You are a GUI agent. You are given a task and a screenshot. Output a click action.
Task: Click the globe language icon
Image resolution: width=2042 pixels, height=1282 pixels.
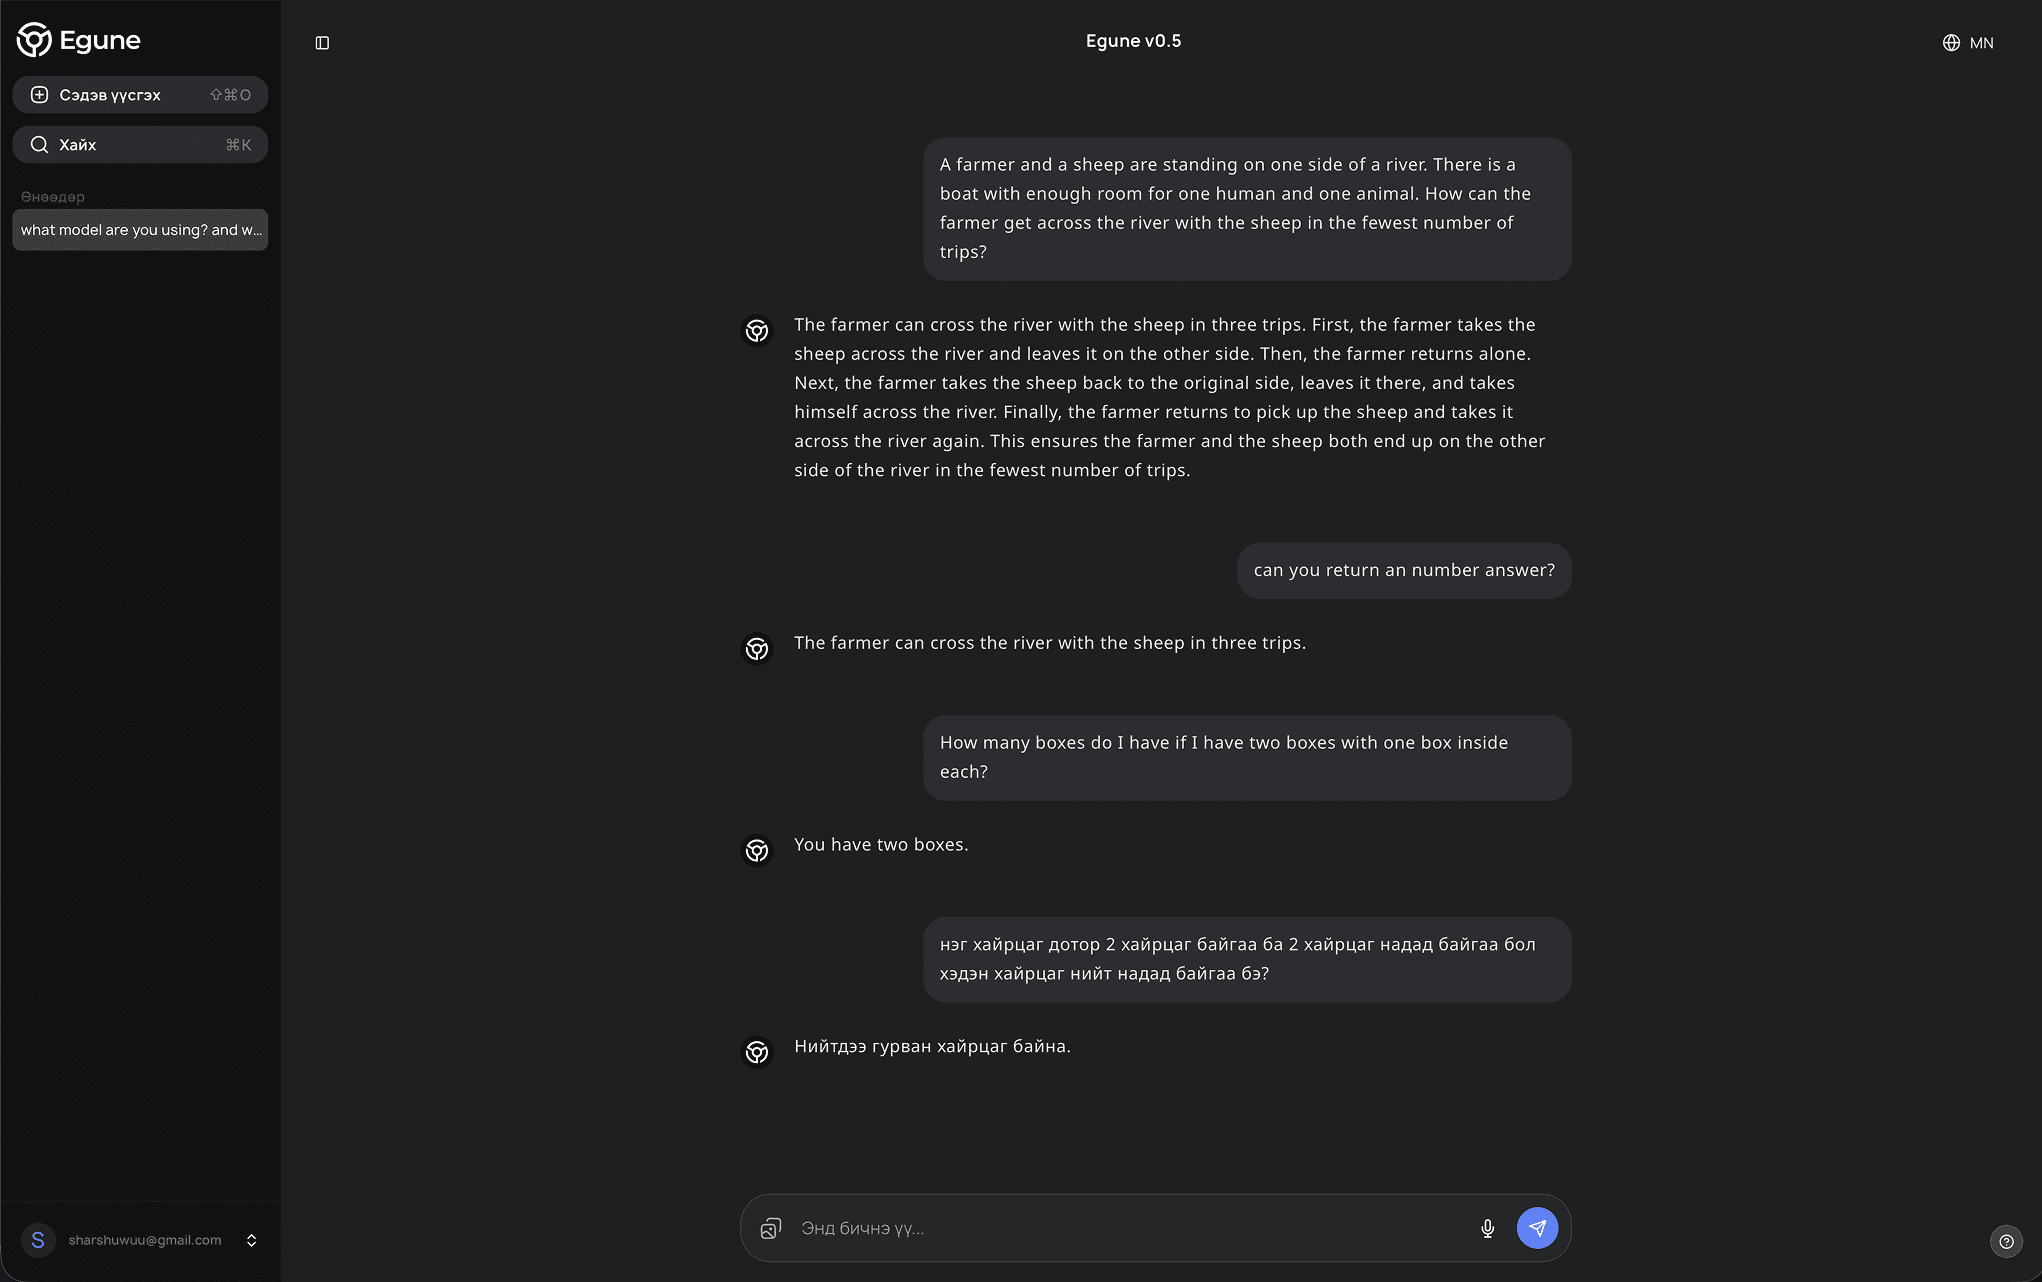(1951, 43)
